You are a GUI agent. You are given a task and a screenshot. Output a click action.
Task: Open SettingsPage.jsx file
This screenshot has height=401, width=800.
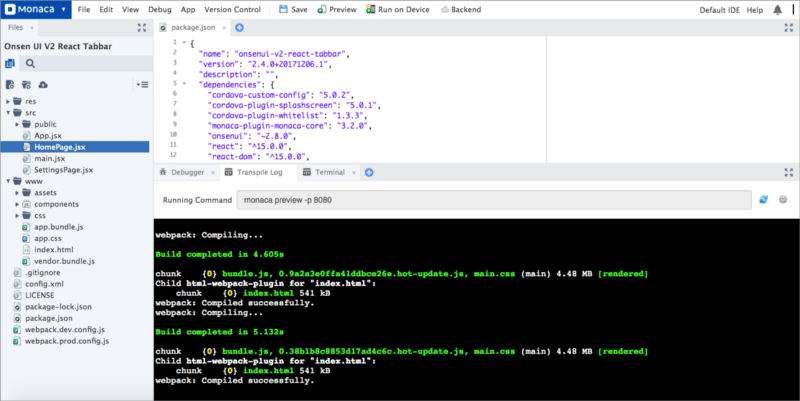[63, 170]
